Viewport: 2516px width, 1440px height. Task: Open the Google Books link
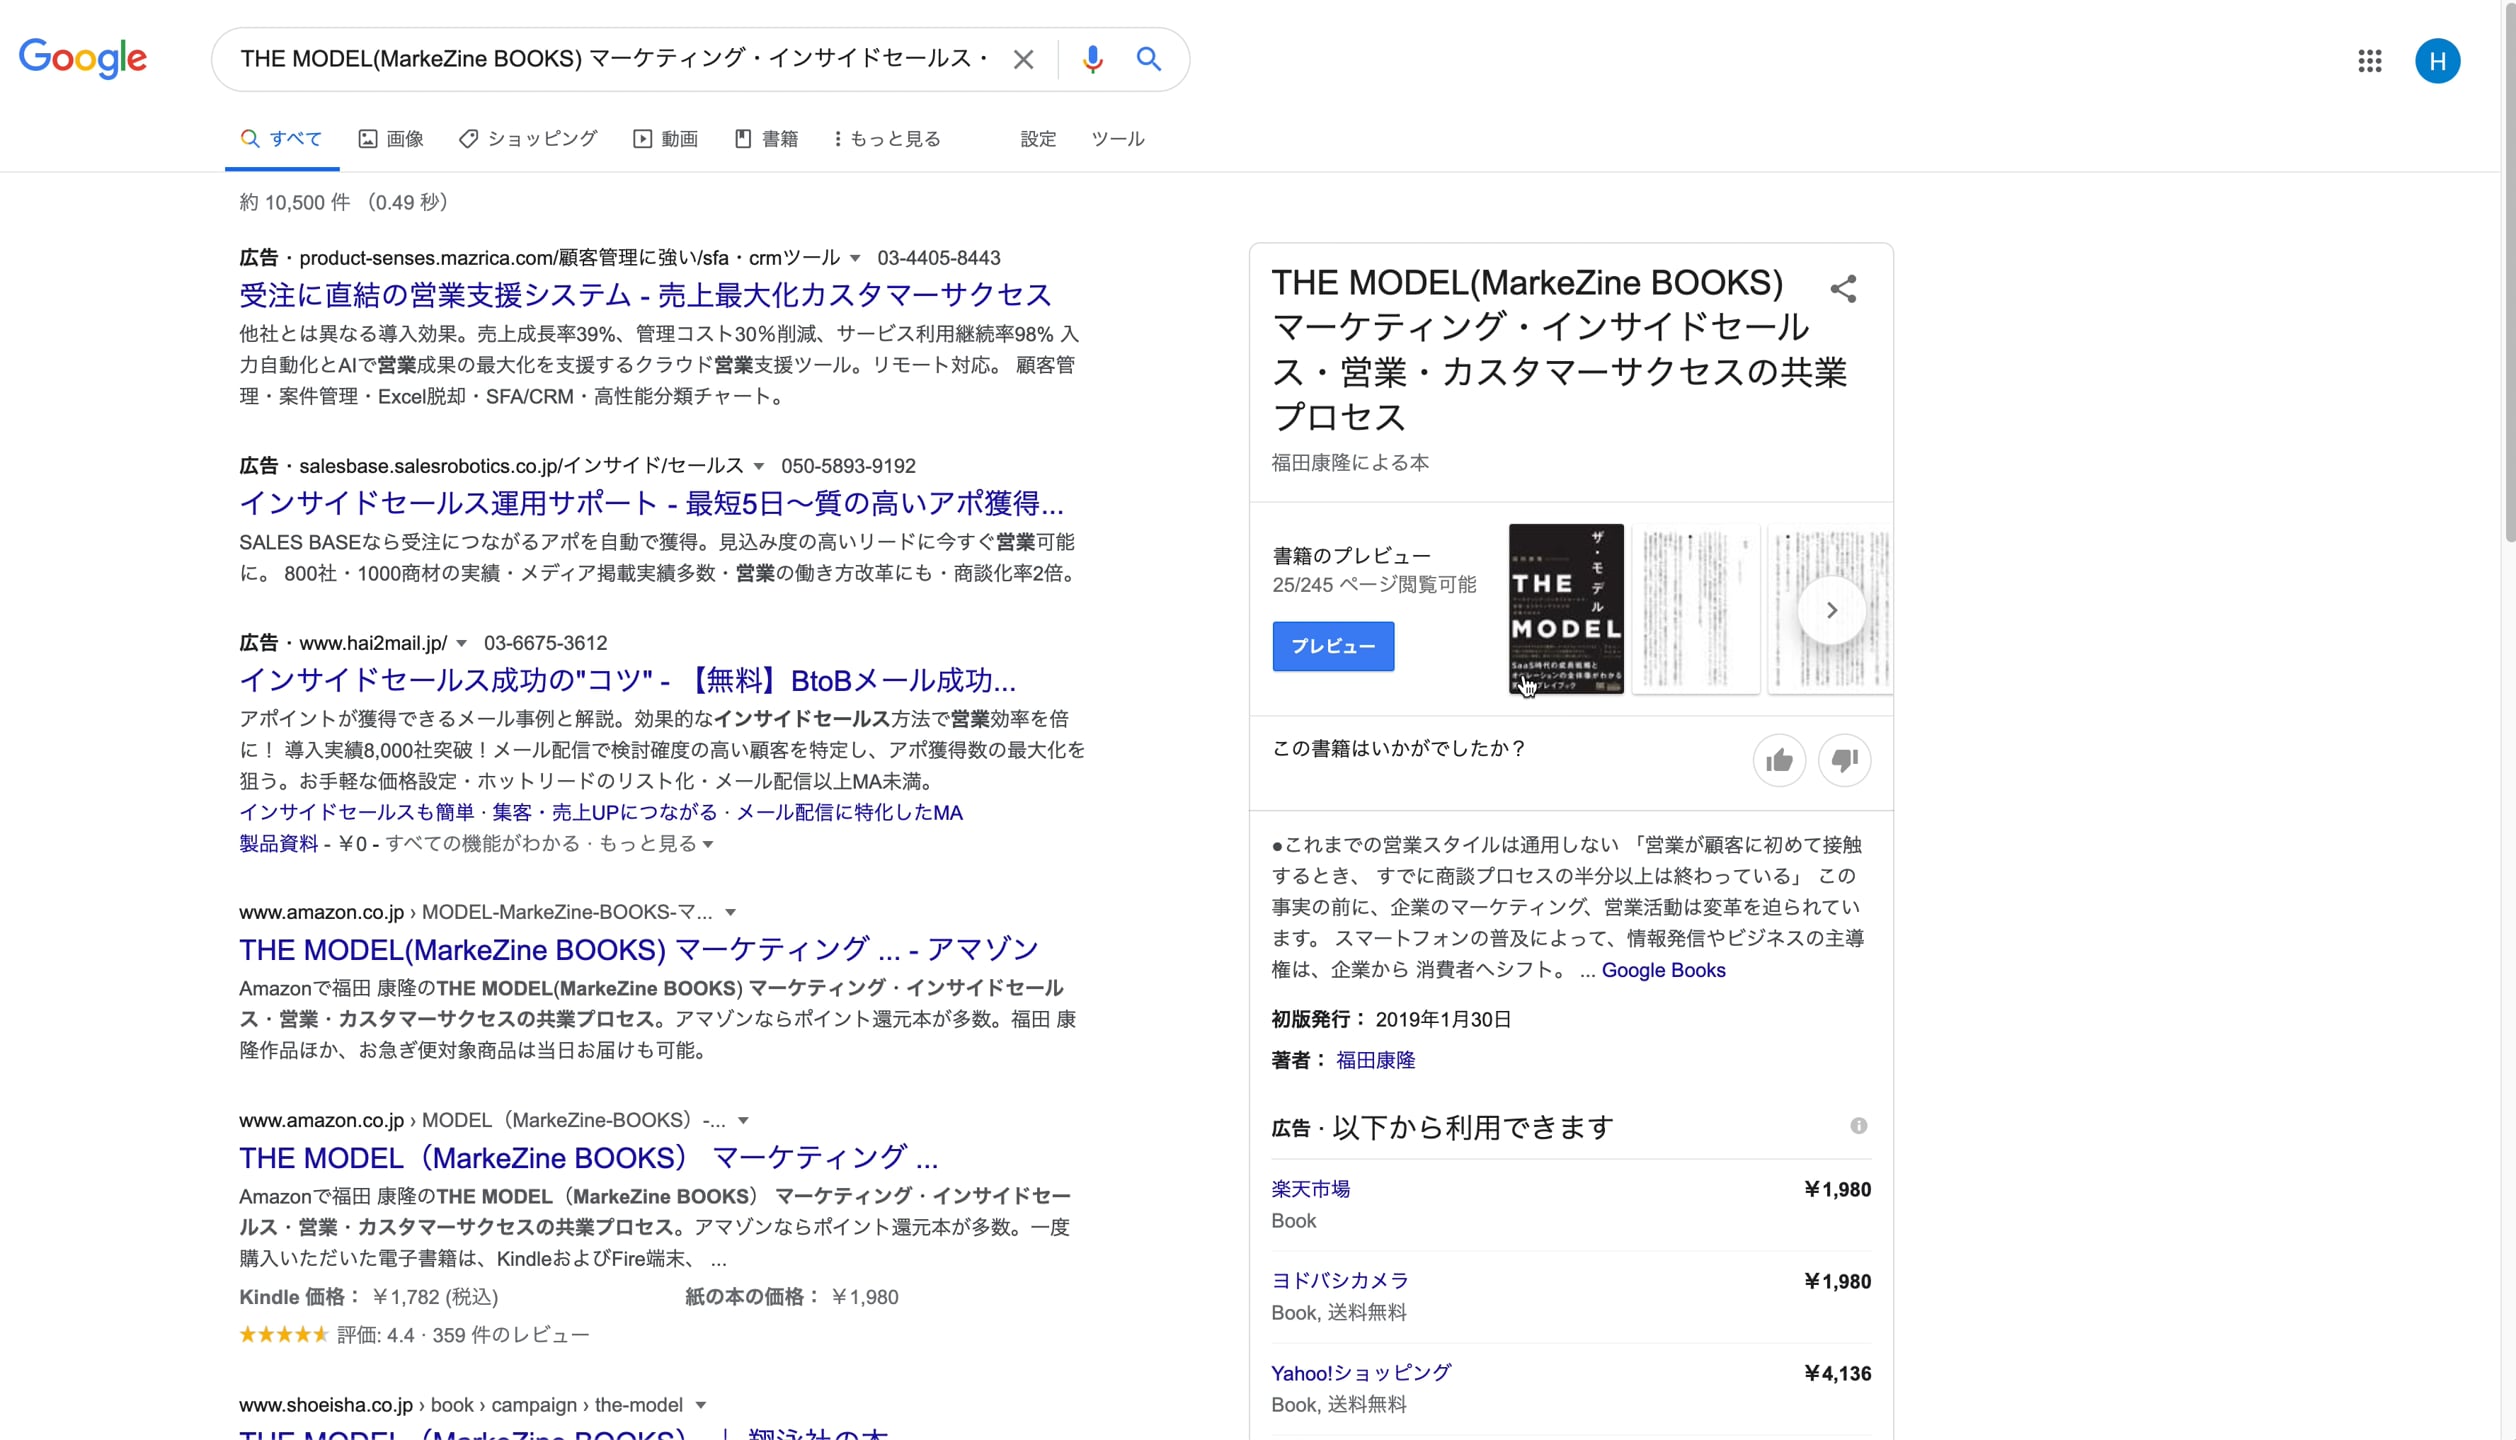click(1662, 970)
